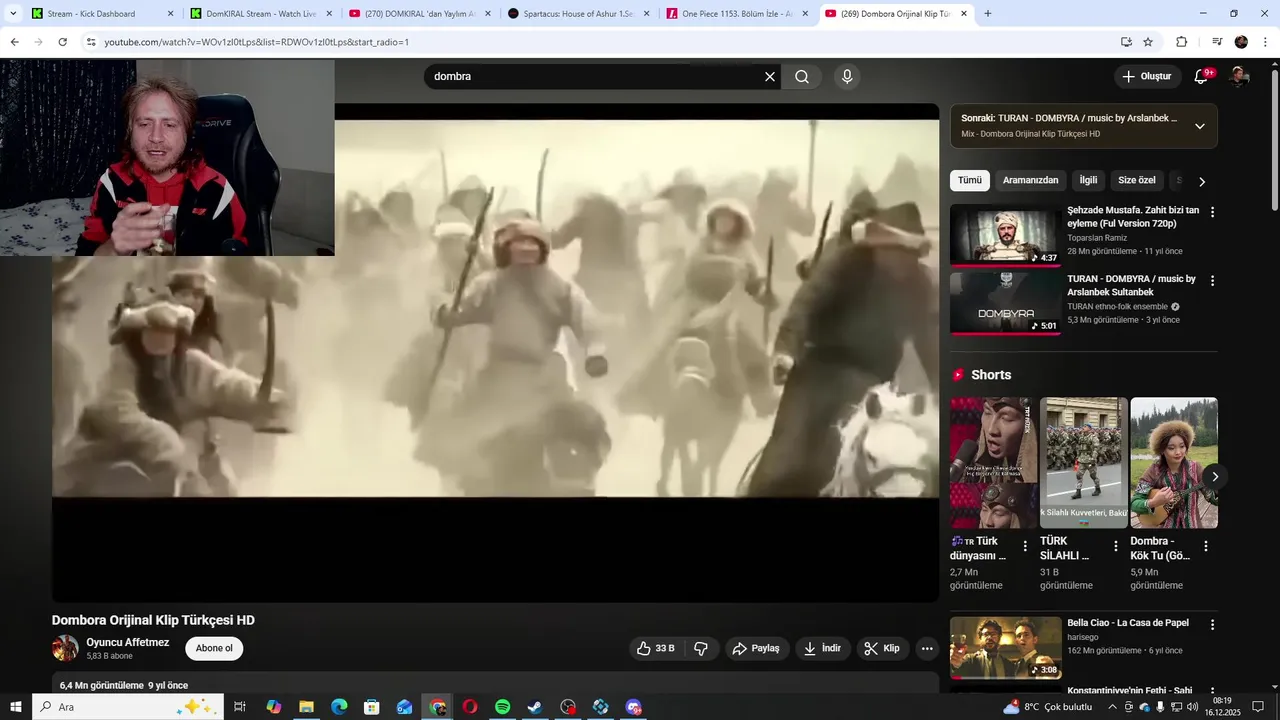Open TURAN DOMBYRA video thumbnail
The image size is (1280, 720).
point(1005,303)
